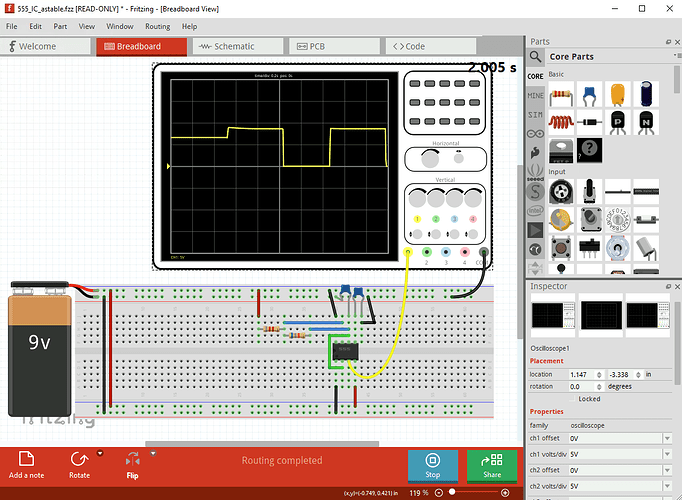
Task: Toggle oscilloscope channel 1 yellow button
Action: tap(417, 219)
